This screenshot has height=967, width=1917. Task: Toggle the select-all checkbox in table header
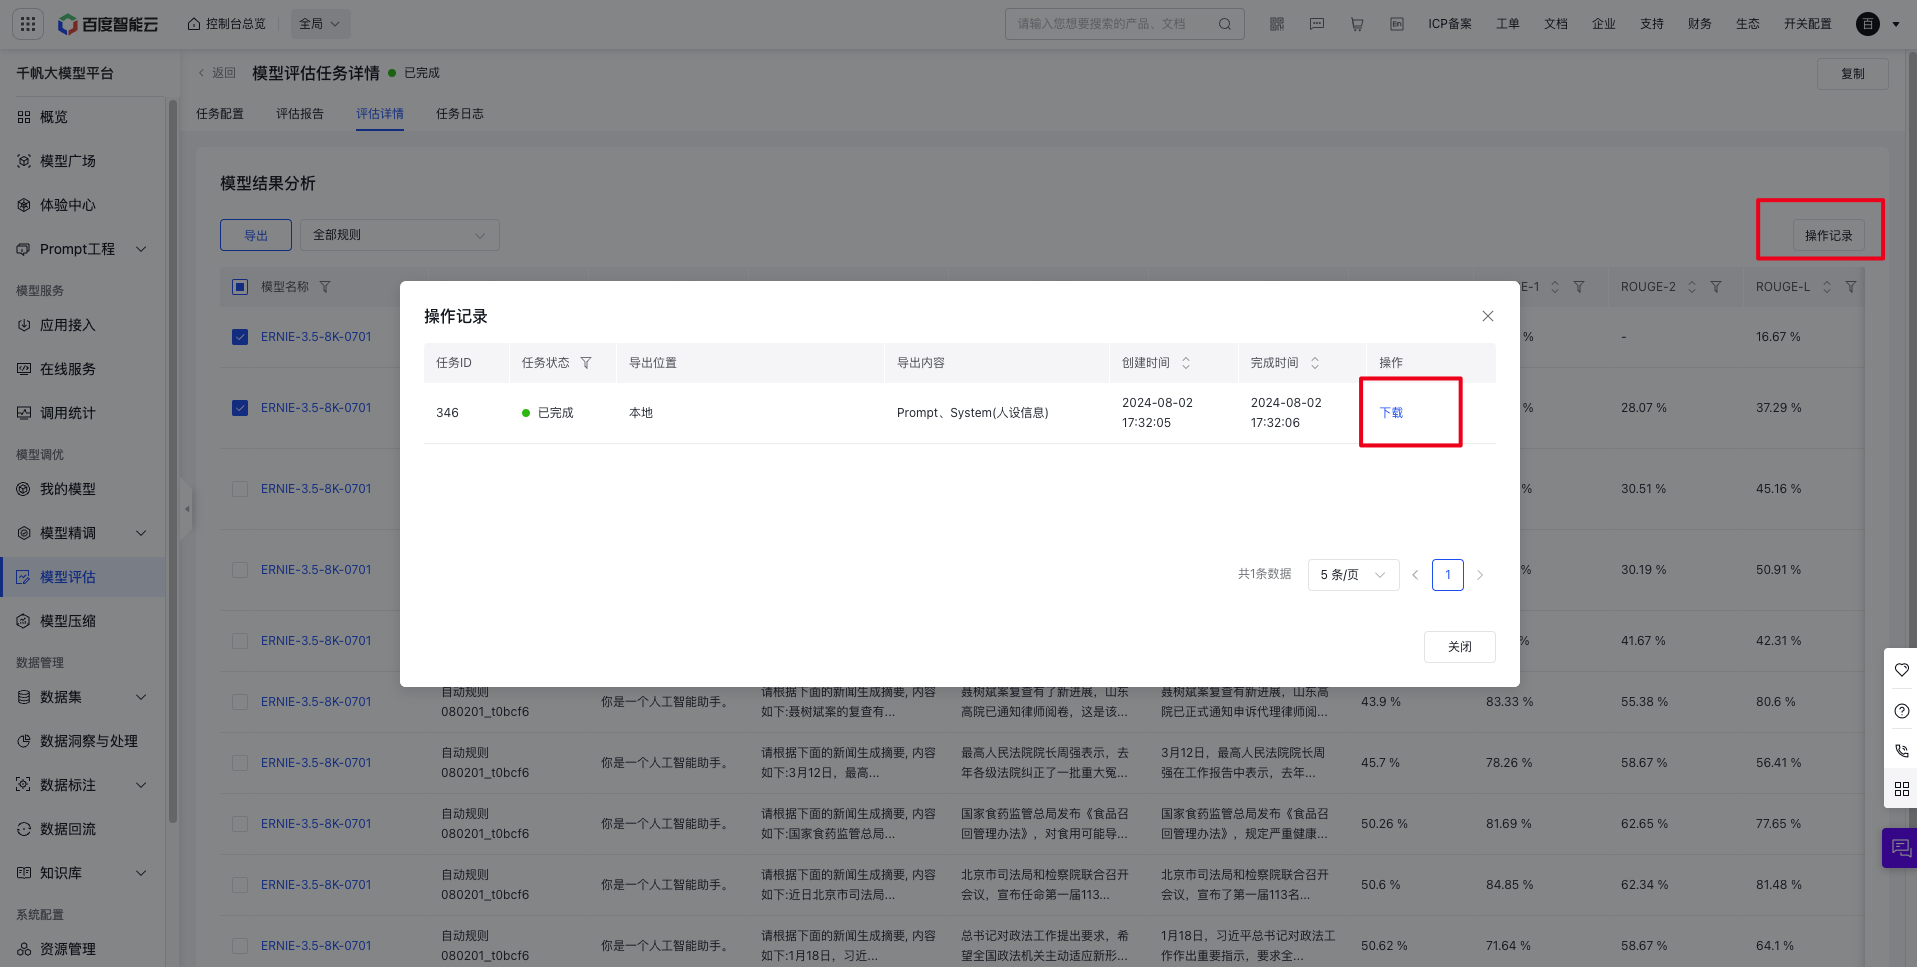(x=240, y=287)
